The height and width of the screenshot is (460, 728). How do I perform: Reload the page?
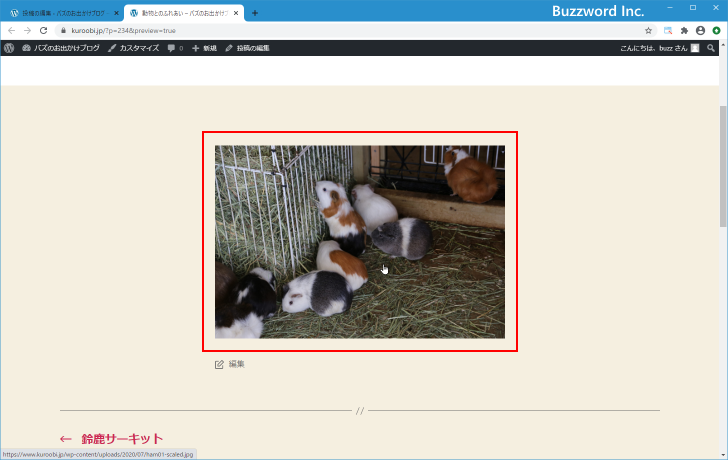43,31
